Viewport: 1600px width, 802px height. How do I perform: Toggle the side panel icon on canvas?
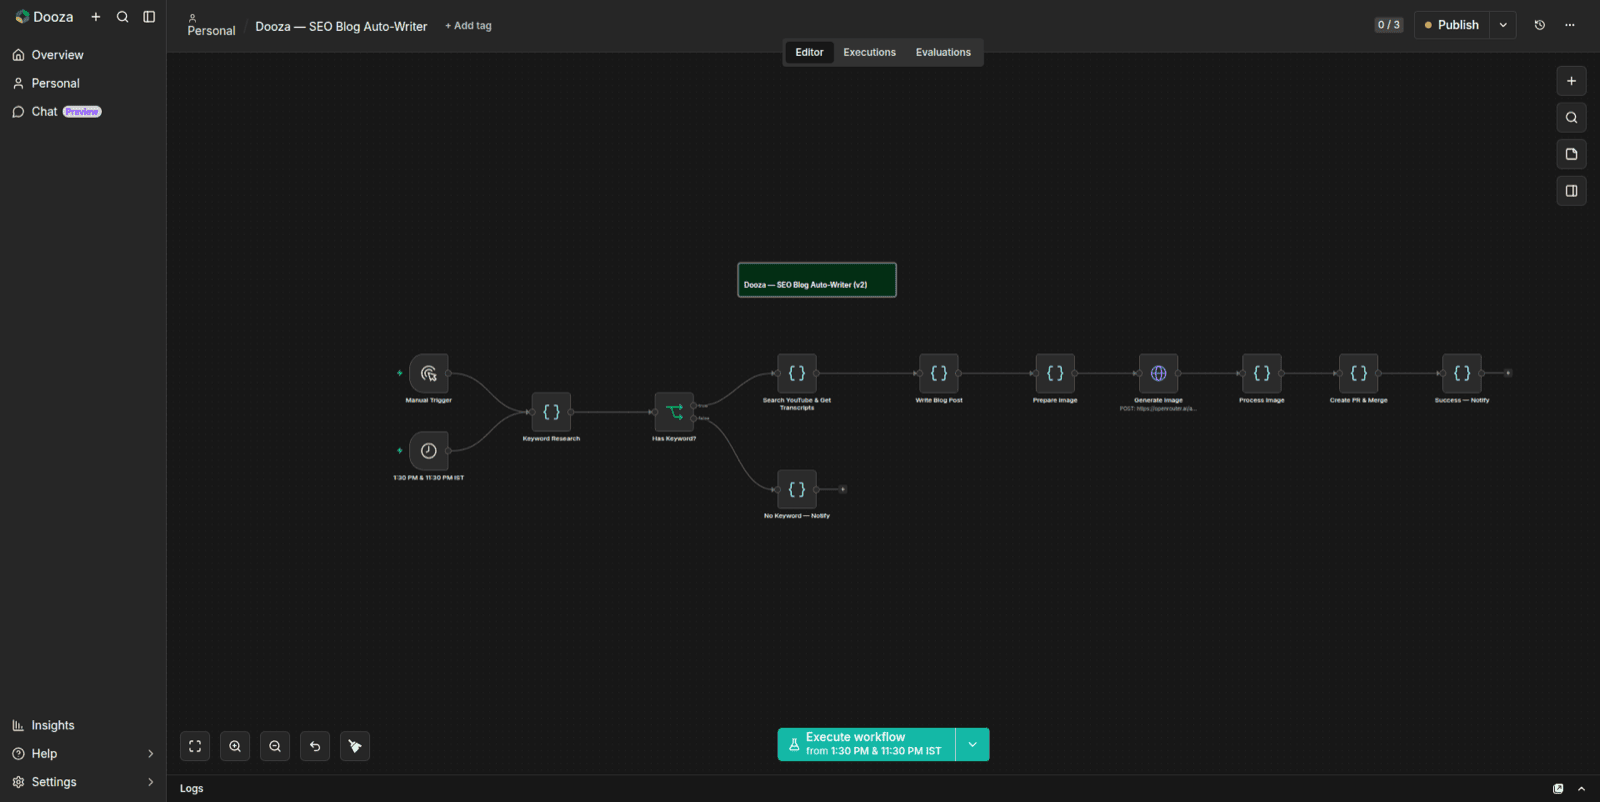[x=1571, y=191]
